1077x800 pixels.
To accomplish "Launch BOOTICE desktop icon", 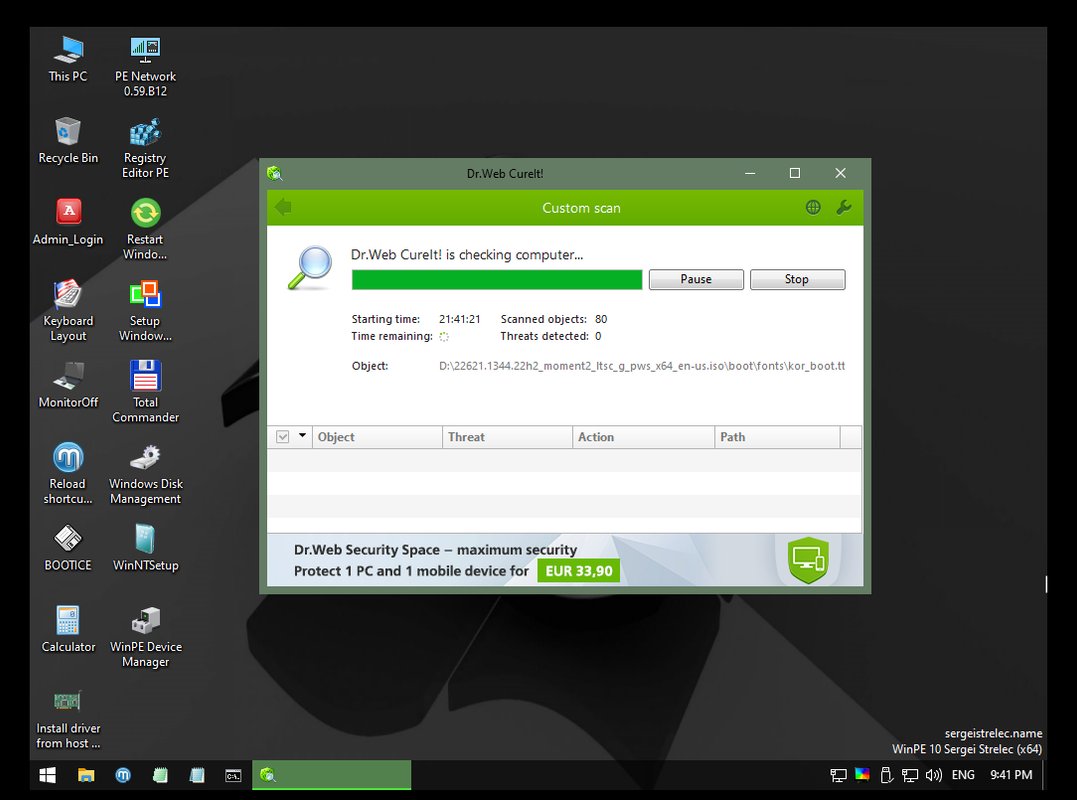I will coord(68,548).
